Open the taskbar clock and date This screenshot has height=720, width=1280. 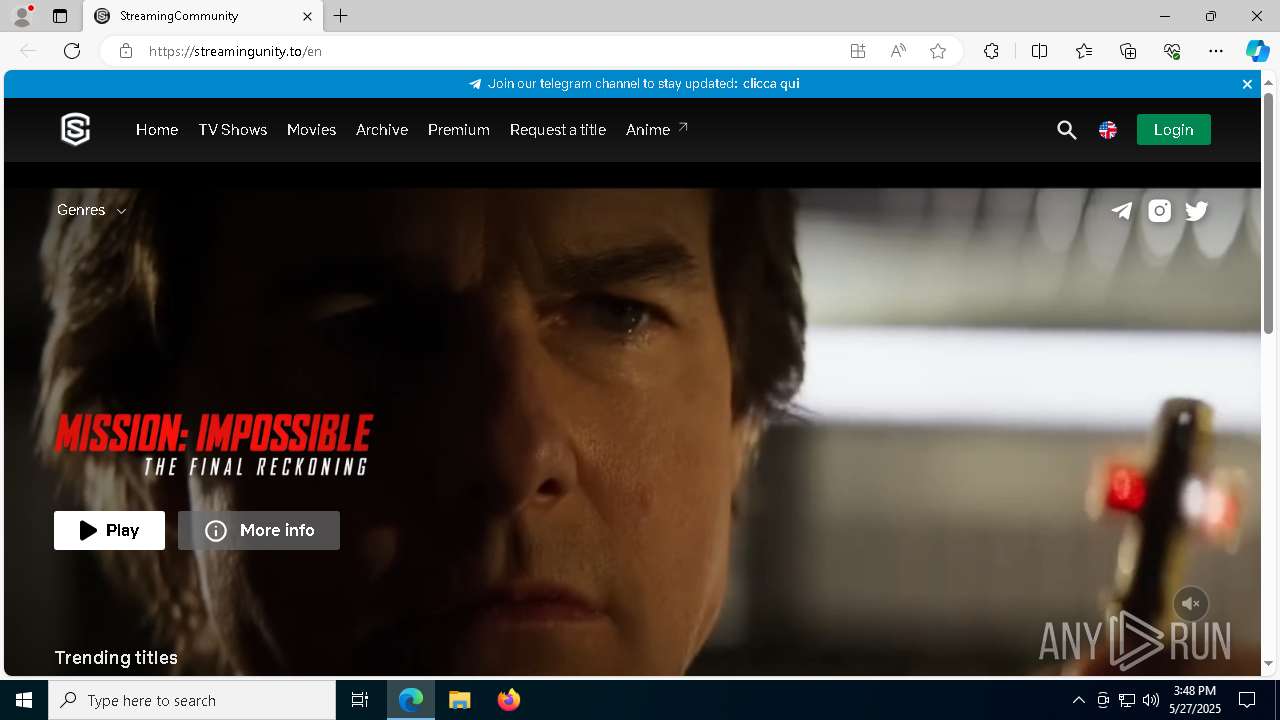point(1194,700)
